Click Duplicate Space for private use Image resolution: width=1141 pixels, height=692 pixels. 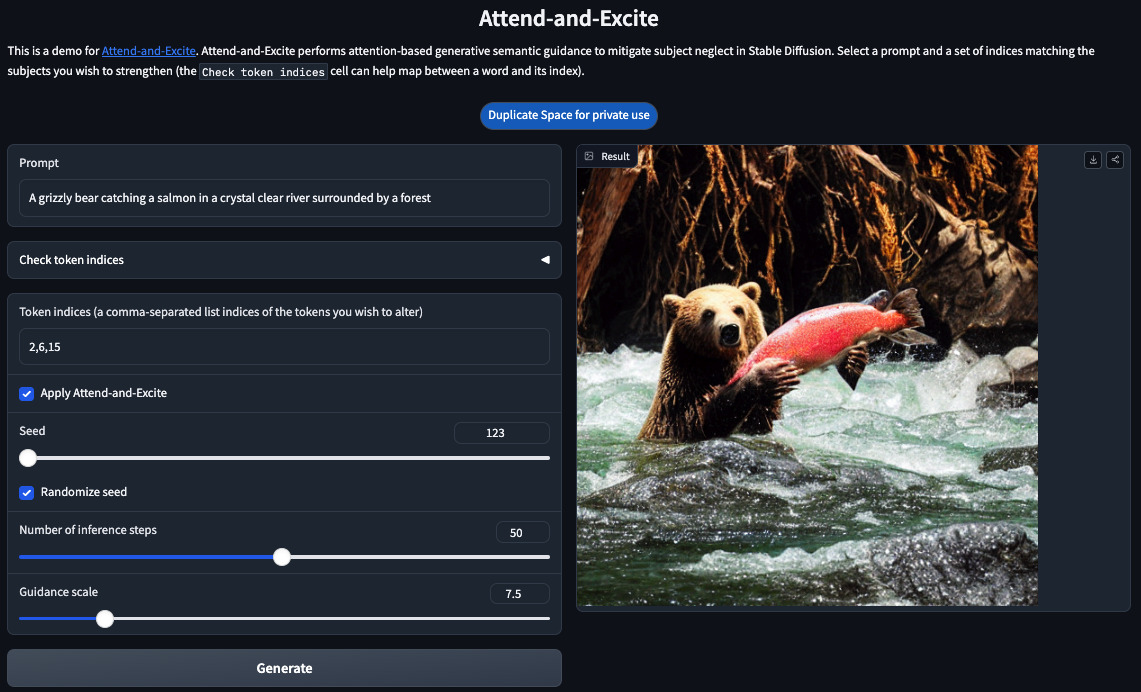pyautogui.click(x=568, y=115)
